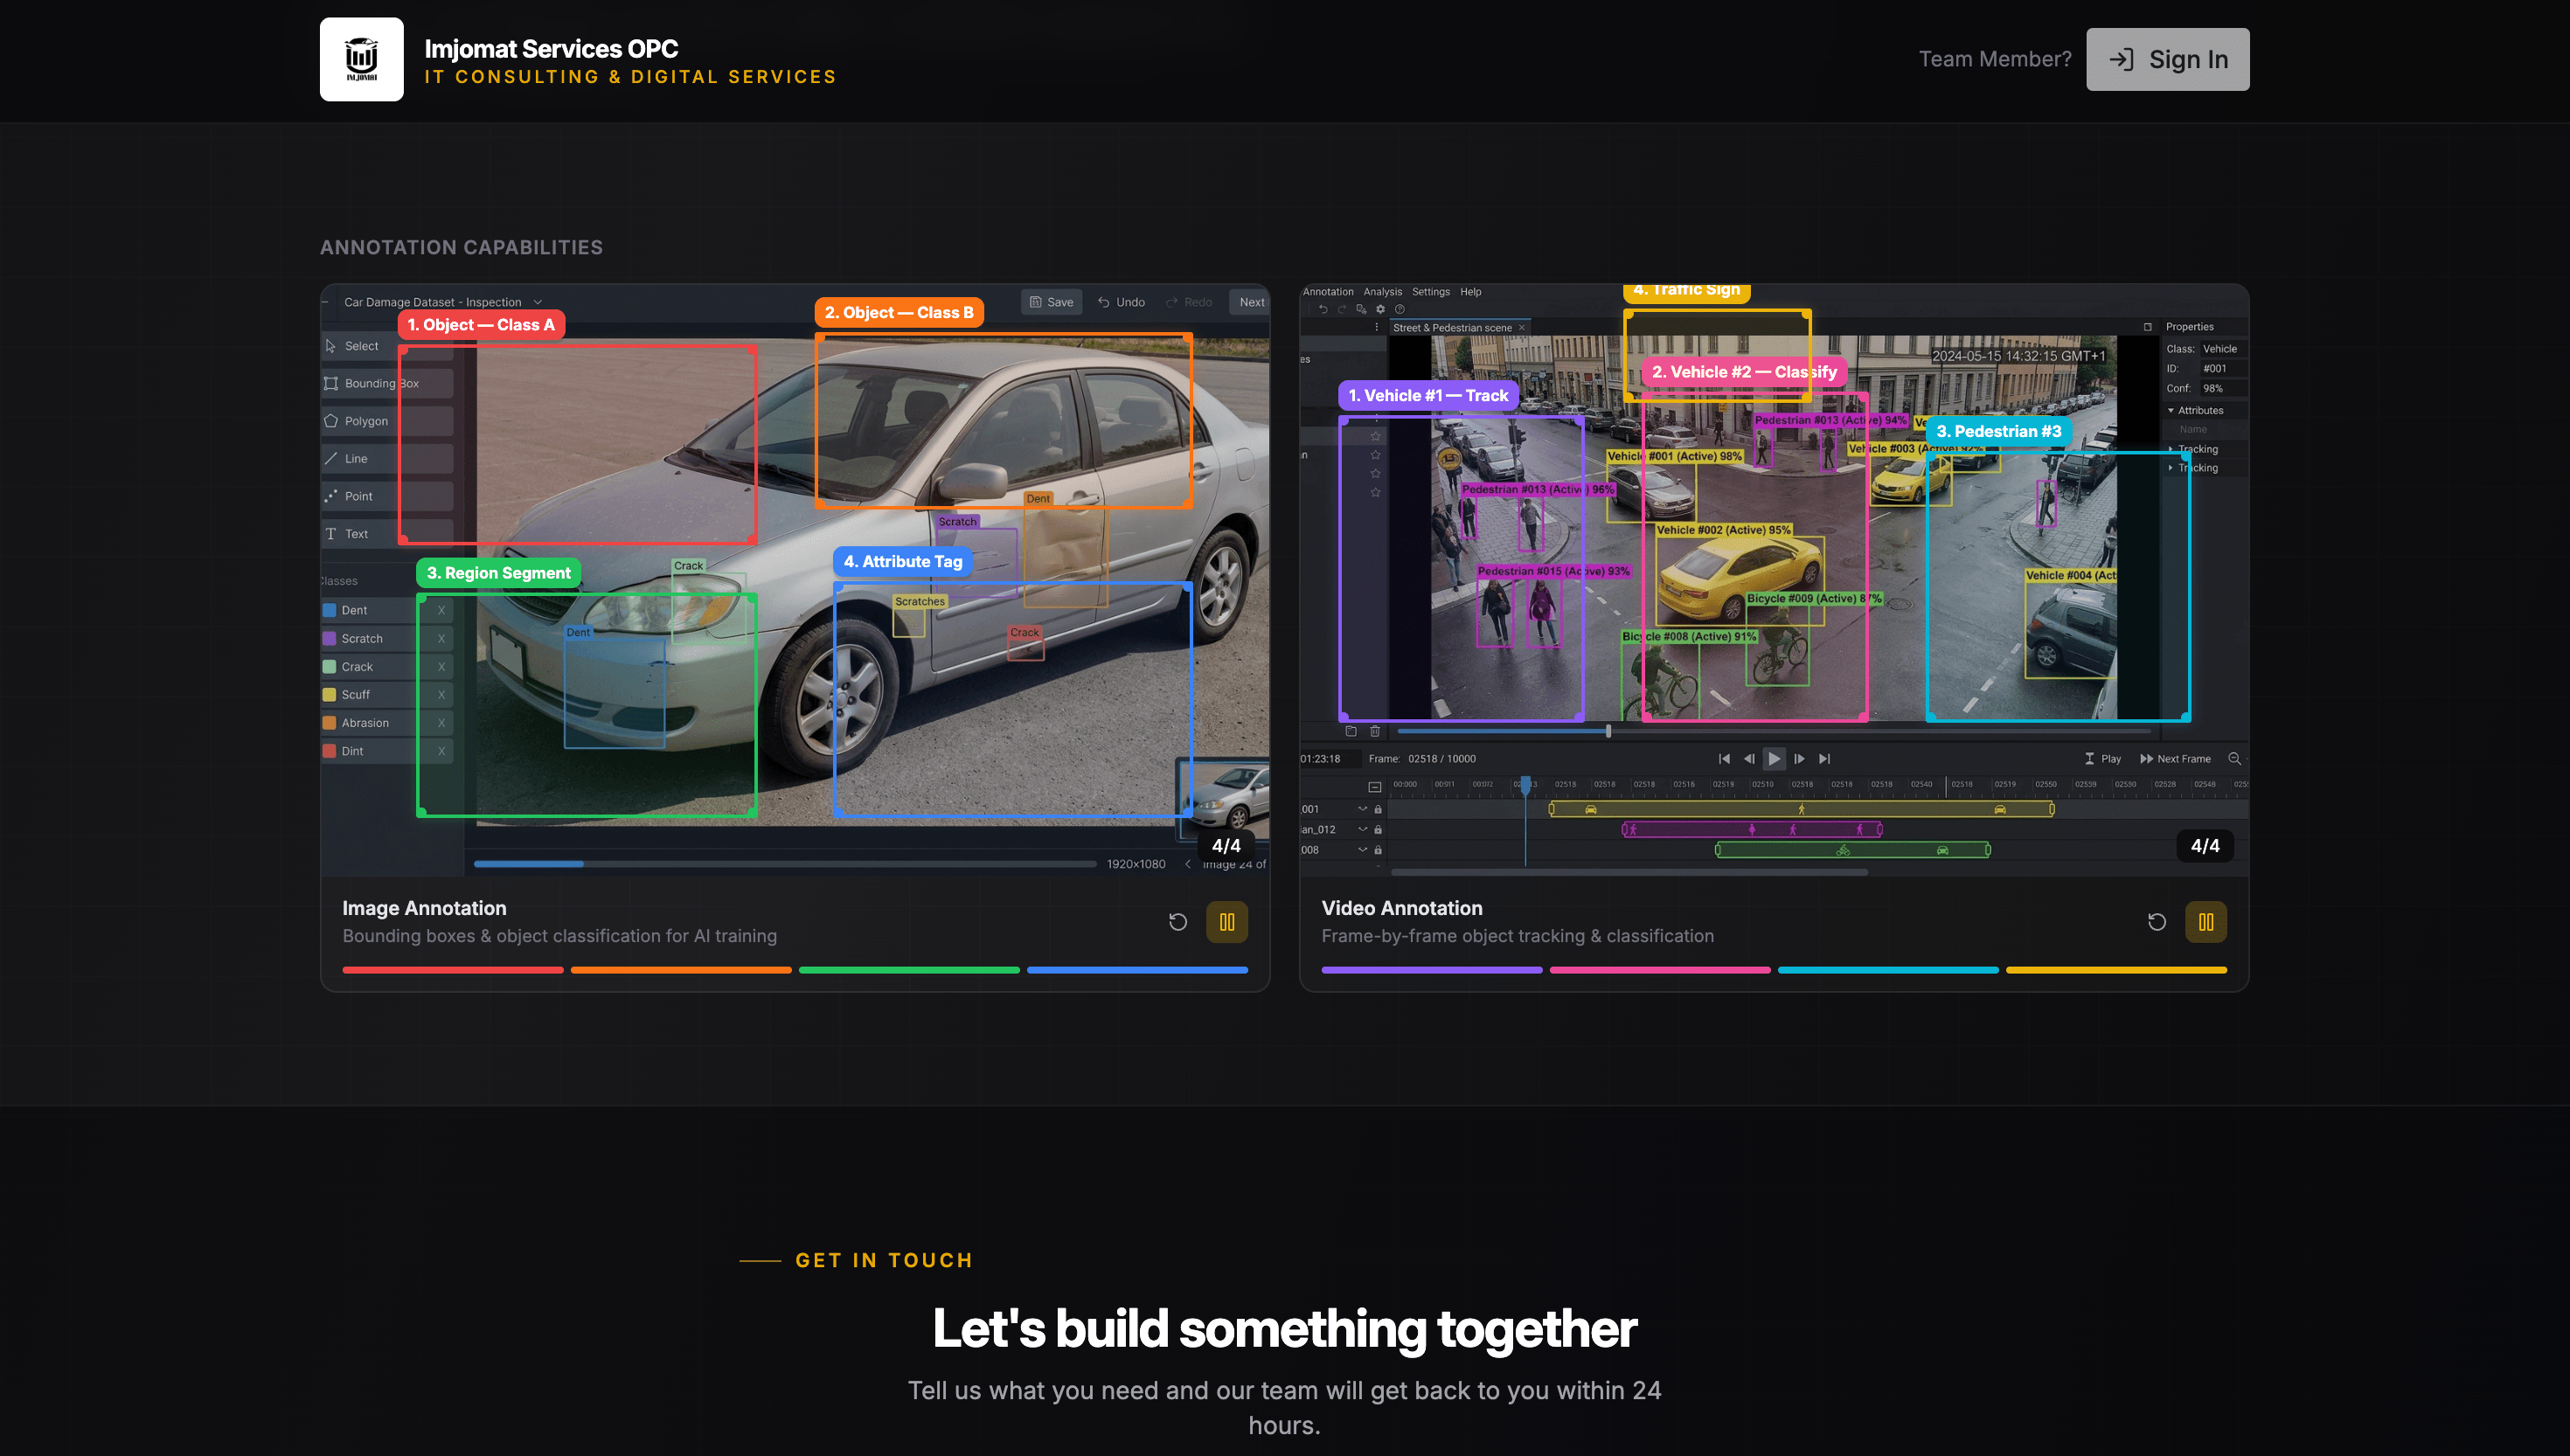Click the X beside the Scuff class

(441, 695)
